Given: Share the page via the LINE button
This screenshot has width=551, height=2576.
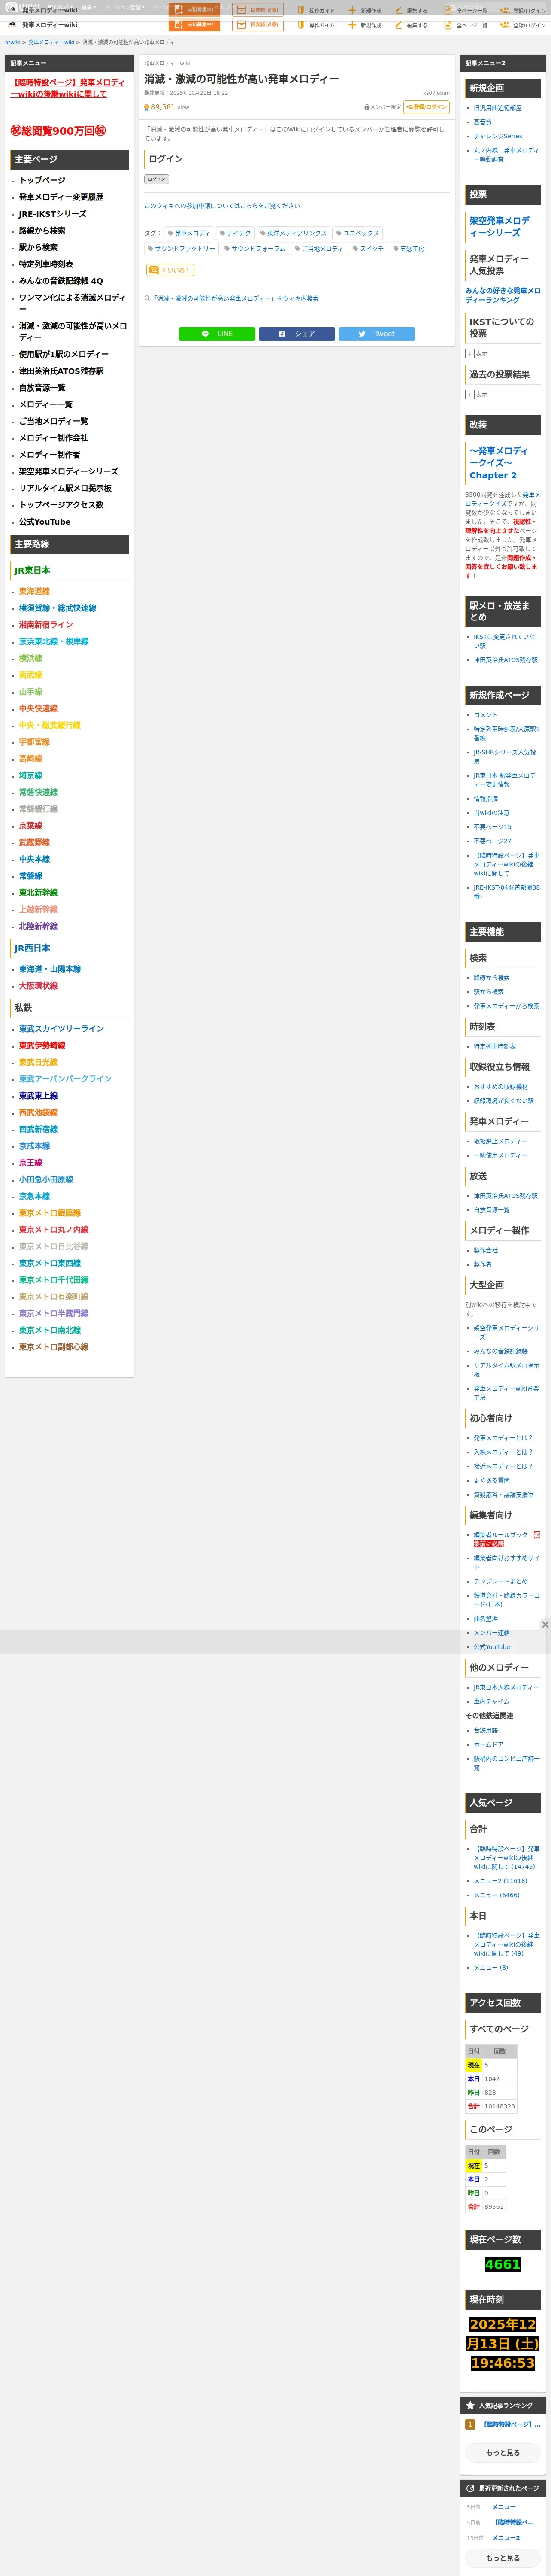Looking at the screenshot, I should [x=217, y=334].
